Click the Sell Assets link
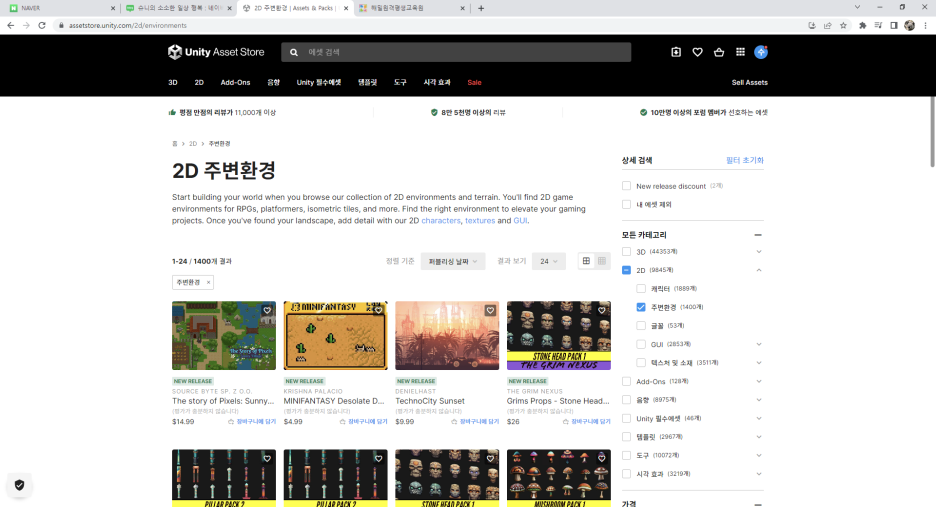 click(750, 82)
